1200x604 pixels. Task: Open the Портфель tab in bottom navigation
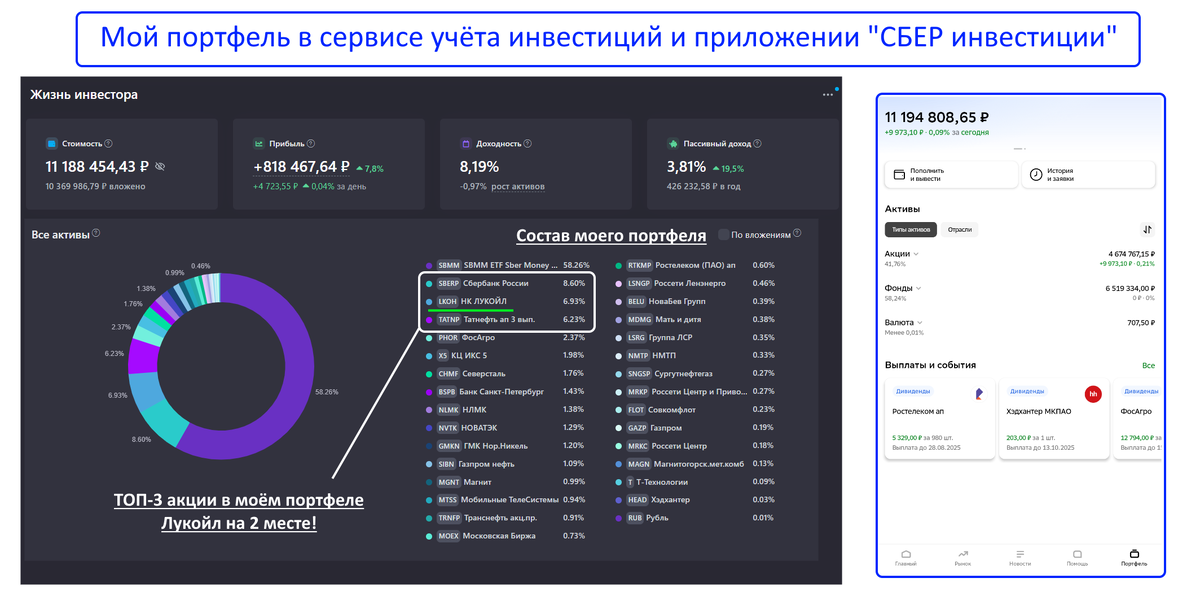1134,558
